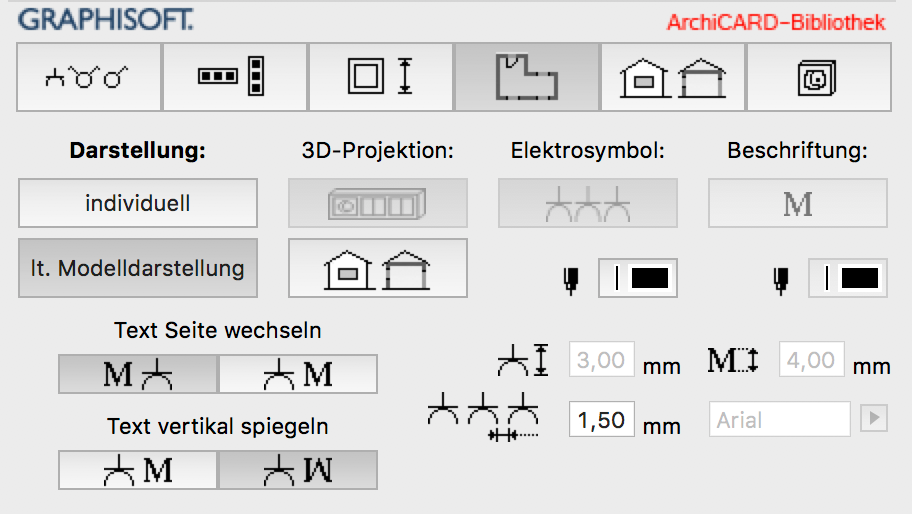Select lt. Modelldarstellung display option
The width and height of the screenshot is (912, 514).
tap(138, 268)
